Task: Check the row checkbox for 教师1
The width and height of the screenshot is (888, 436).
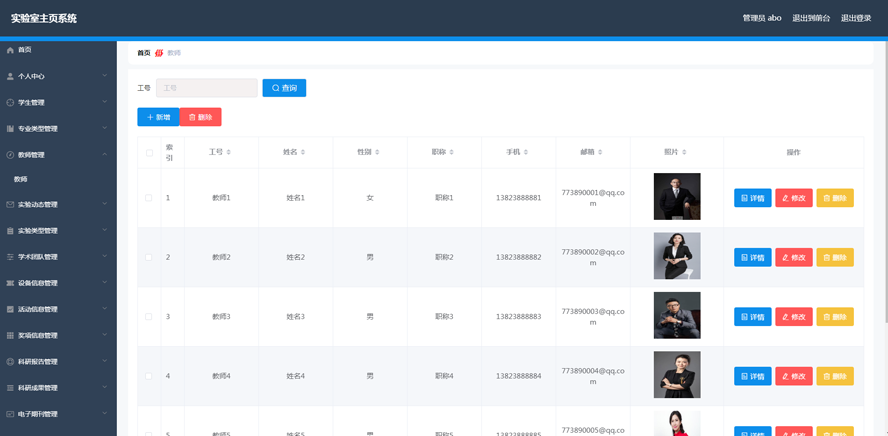Action: click(x=148, y=198)
